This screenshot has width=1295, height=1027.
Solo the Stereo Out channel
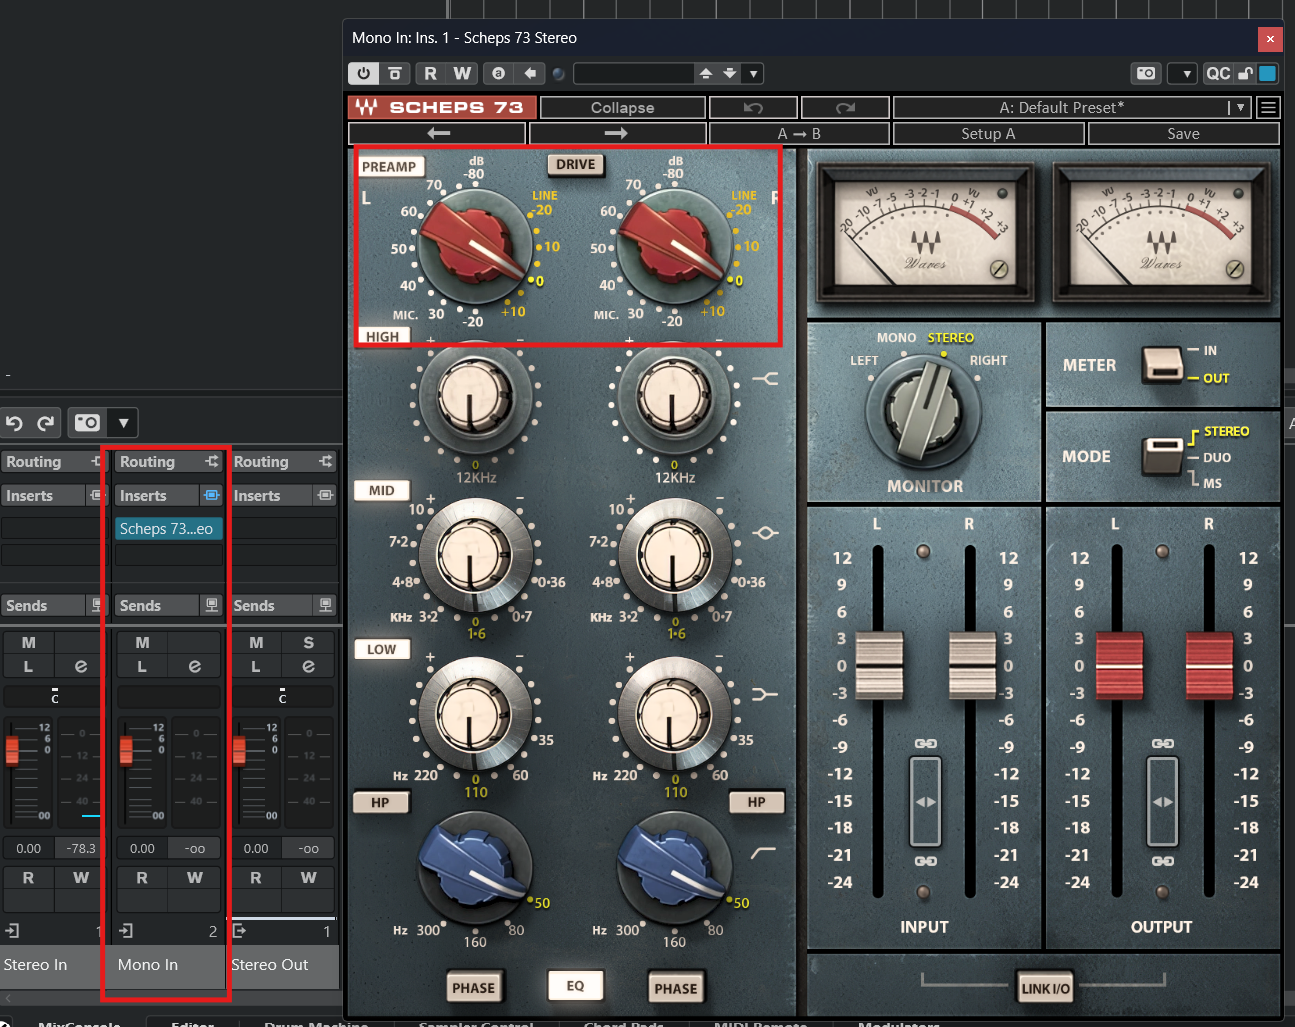tap(308, 643)
